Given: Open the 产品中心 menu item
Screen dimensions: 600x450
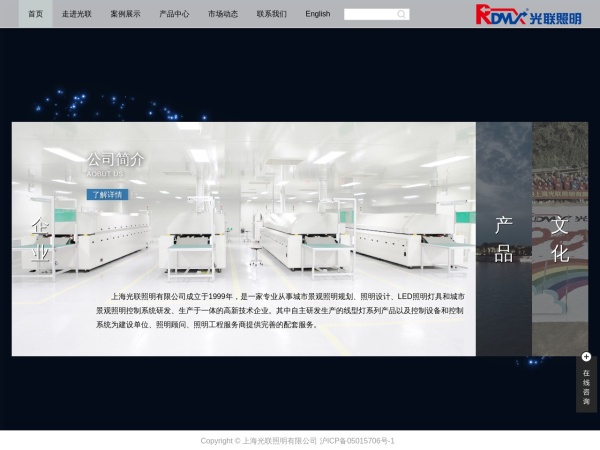Looking at the screenshot, I should click(174, 14).
